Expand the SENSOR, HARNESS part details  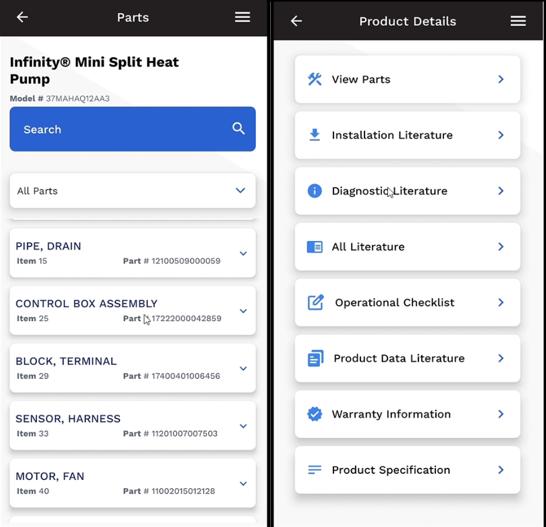tap(133, 426)
